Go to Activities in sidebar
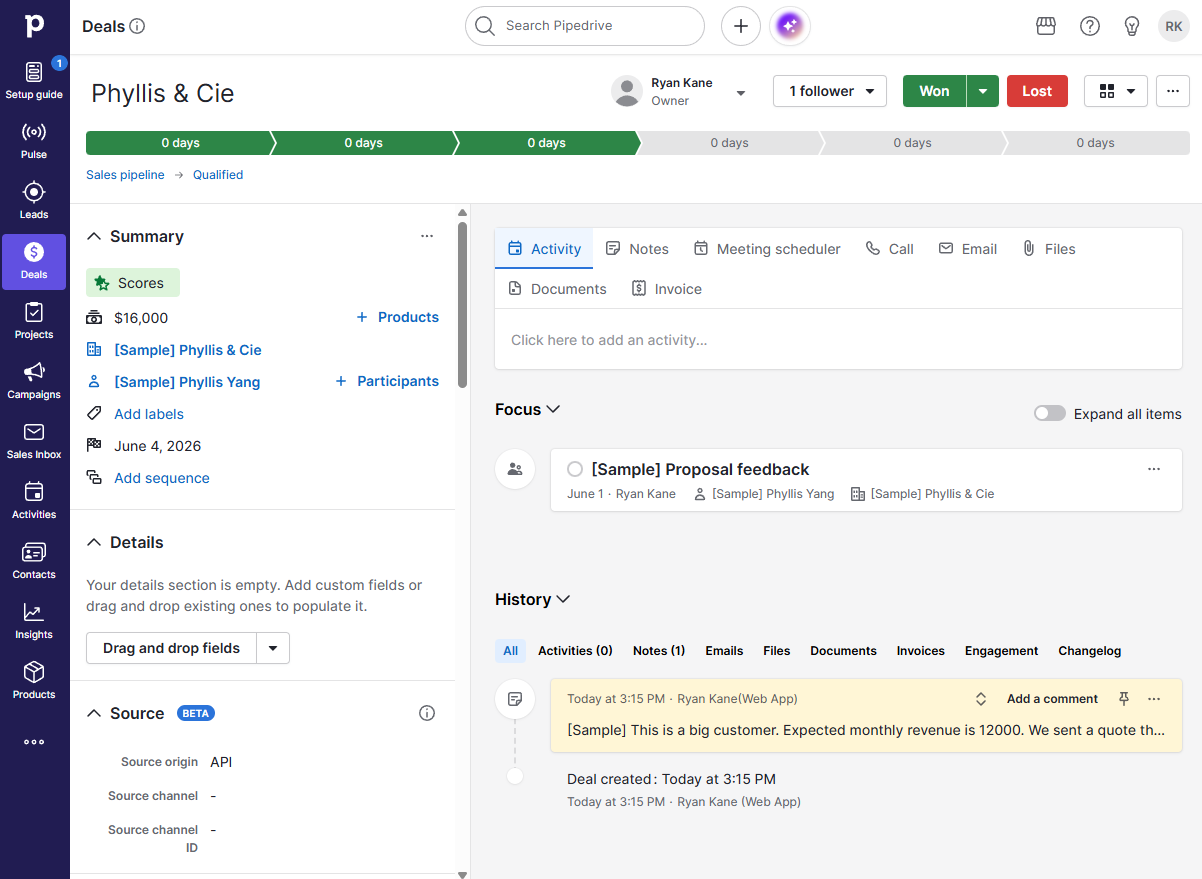This screenshot has height=879, width=1202. point(34,500)
